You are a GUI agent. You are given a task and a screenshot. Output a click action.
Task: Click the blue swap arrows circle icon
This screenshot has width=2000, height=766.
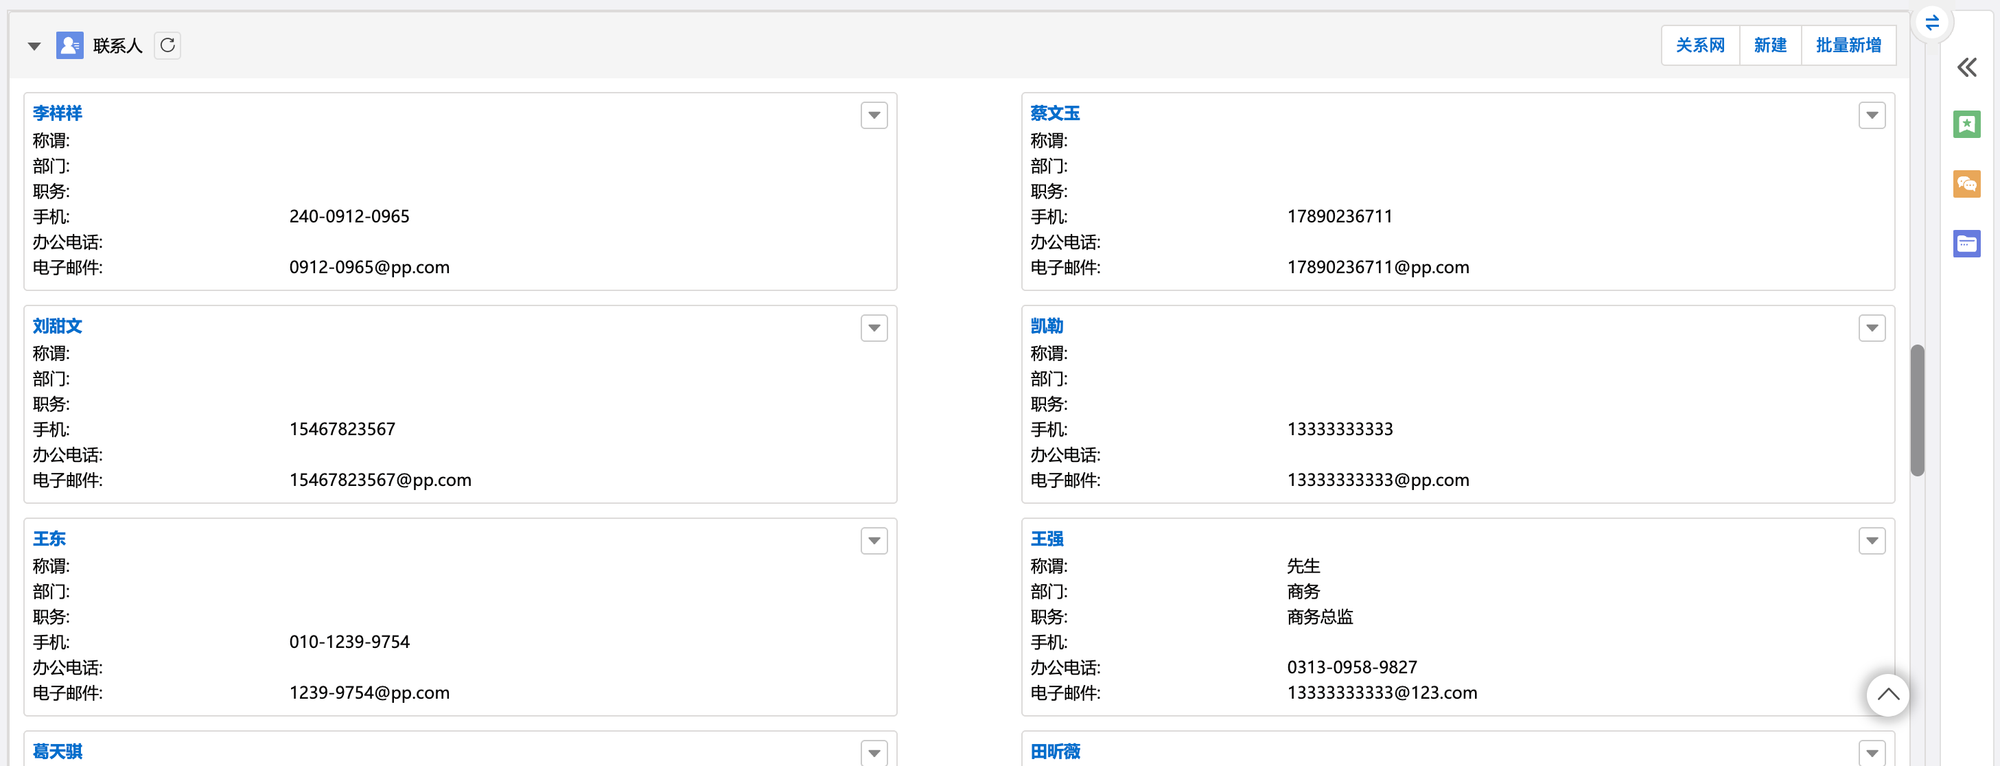point(1932,22)
